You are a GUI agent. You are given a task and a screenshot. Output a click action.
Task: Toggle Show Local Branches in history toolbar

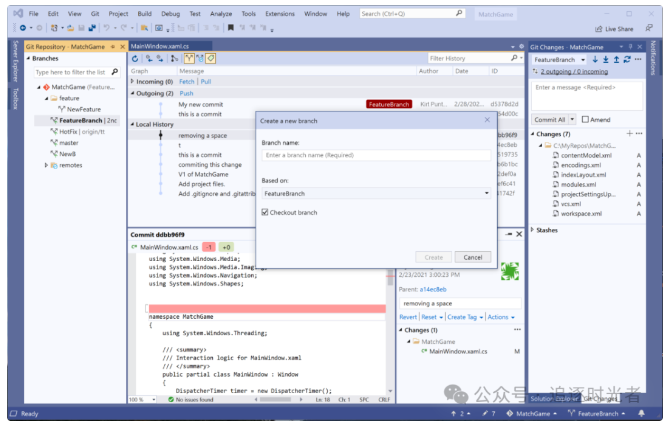coord(189,59)
